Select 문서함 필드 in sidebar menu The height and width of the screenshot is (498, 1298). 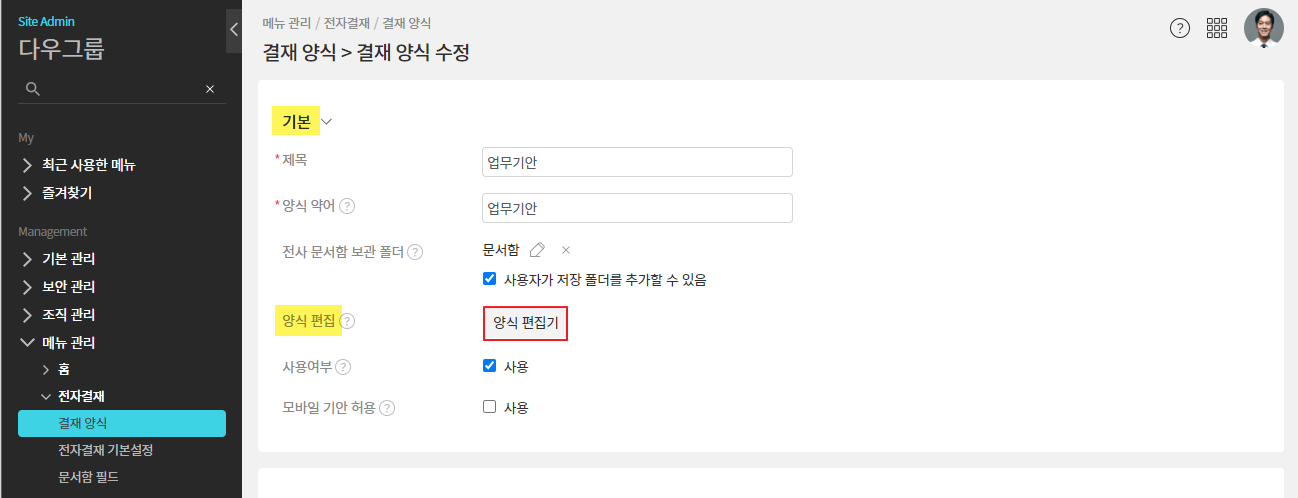pos(88,477)
